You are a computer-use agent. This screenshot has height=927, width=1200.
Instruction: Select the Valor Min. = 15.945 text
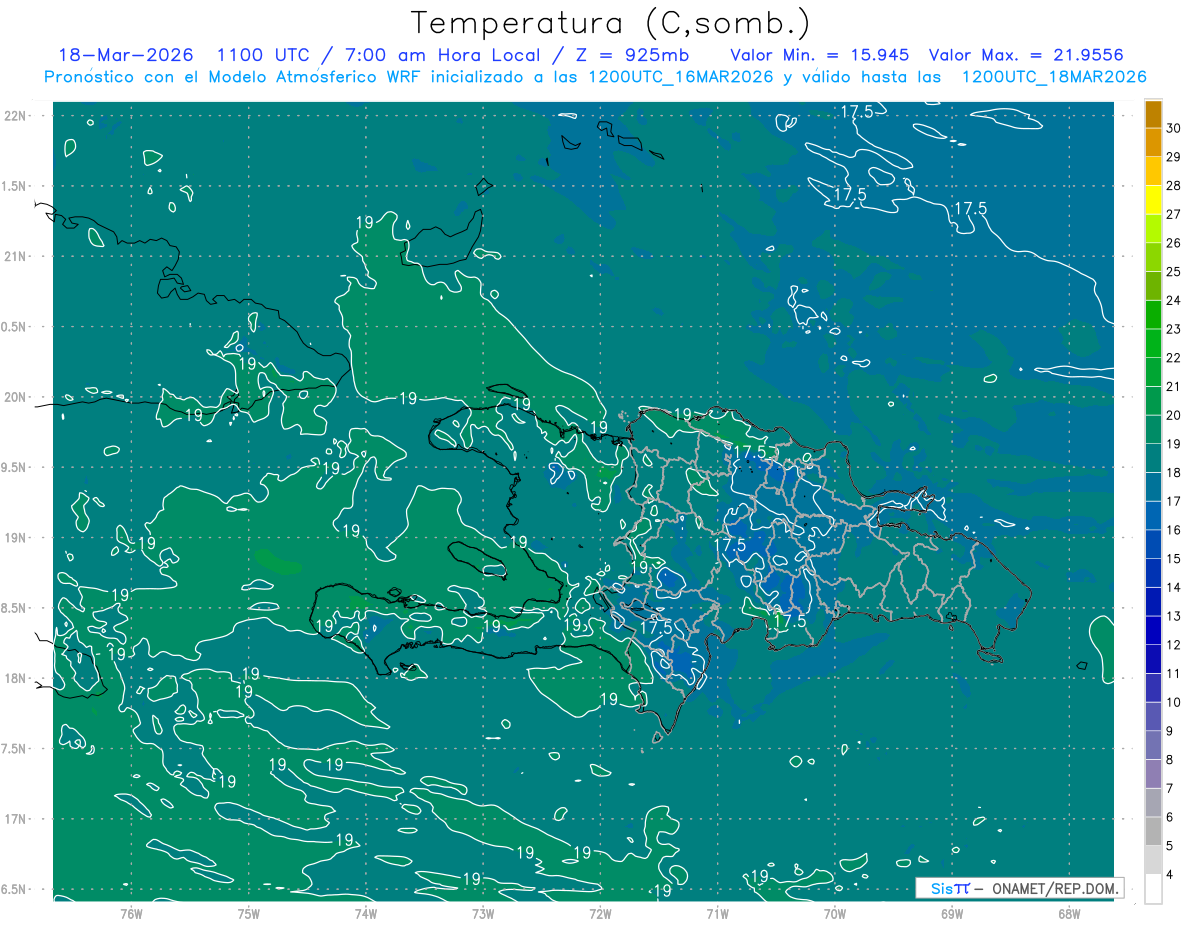point(819,55)
